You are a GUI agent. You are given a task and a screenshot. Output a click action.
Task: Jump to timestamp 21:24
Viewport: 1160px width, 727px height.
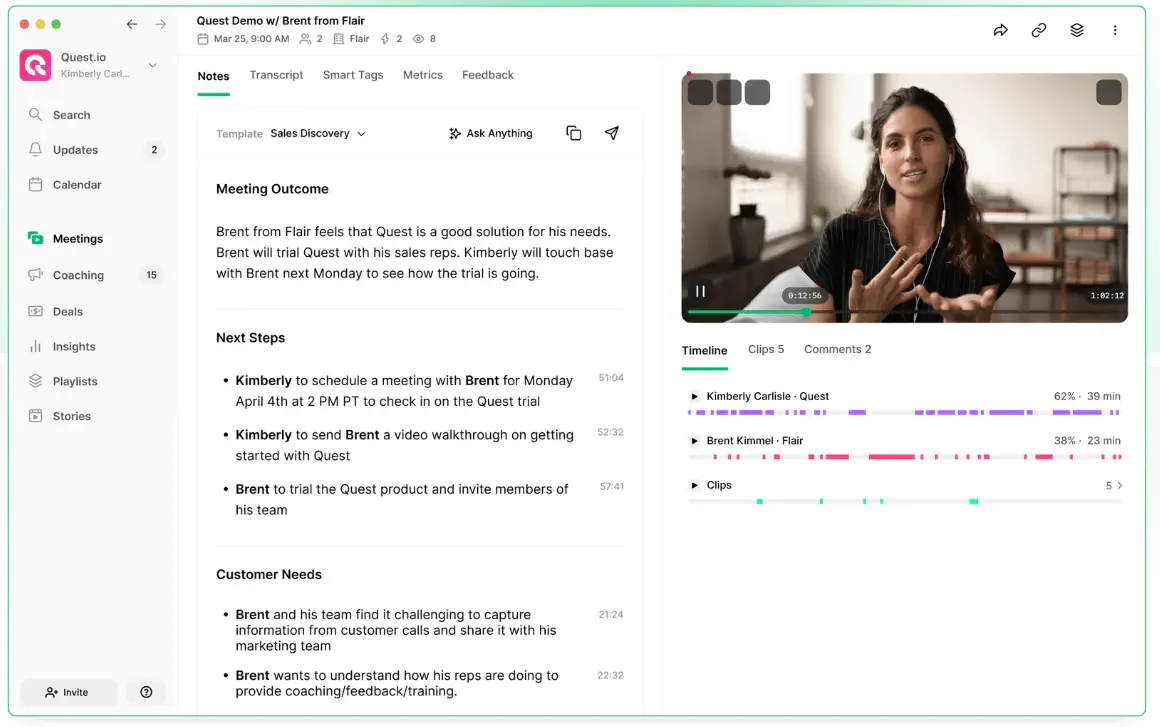(611, 615)
